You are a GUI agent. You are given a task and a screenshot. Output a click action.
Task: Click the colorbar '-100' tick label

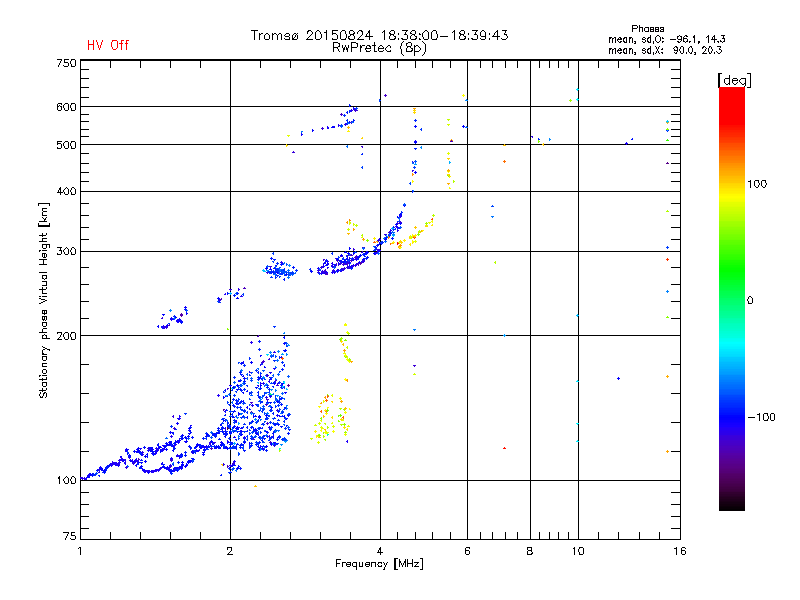tap(761, 417)
